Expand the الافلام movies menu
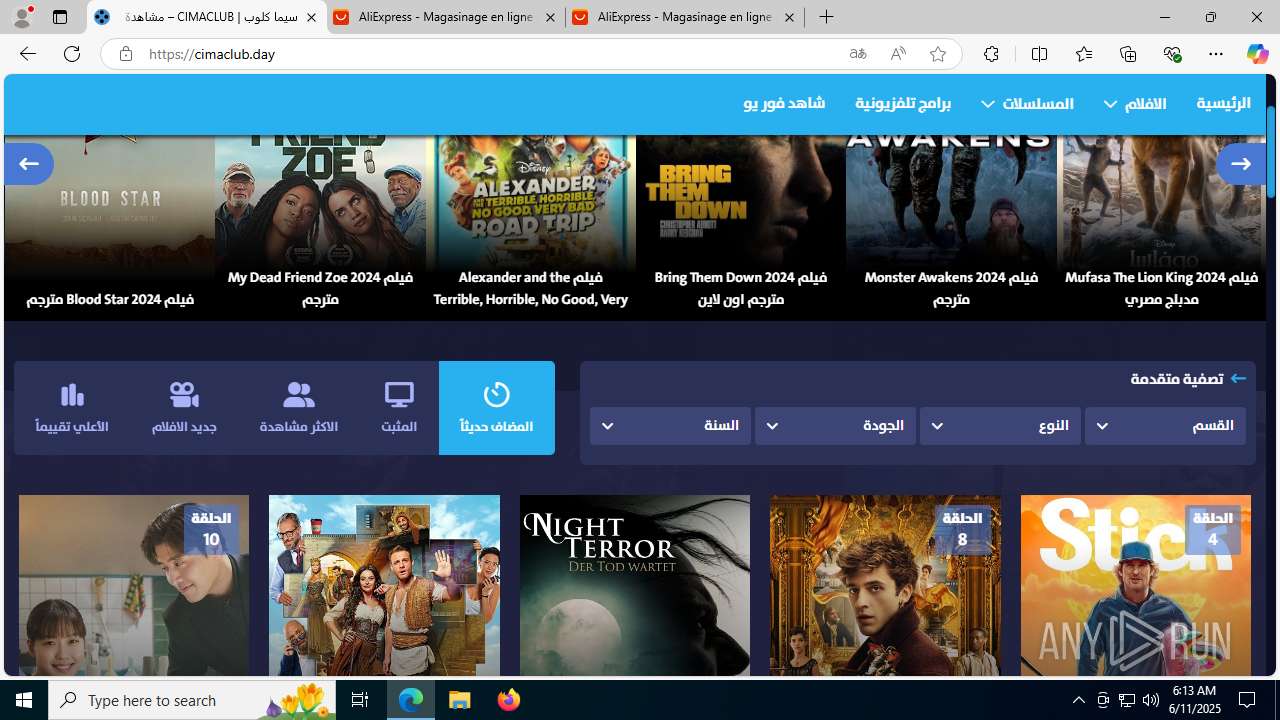The image size is (1280, 720). [x=1135, y=104]
